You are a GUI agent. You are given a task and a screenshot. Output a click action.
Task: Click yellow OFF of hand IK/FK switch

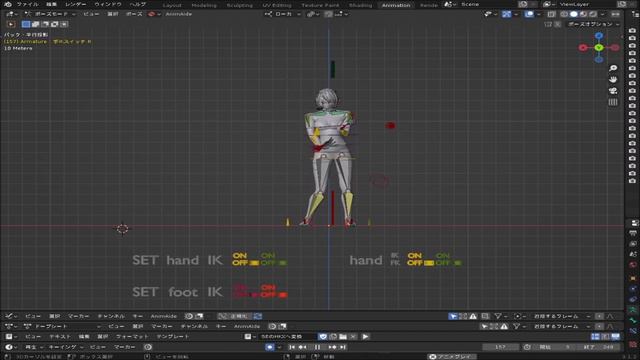tap(415, 263)
